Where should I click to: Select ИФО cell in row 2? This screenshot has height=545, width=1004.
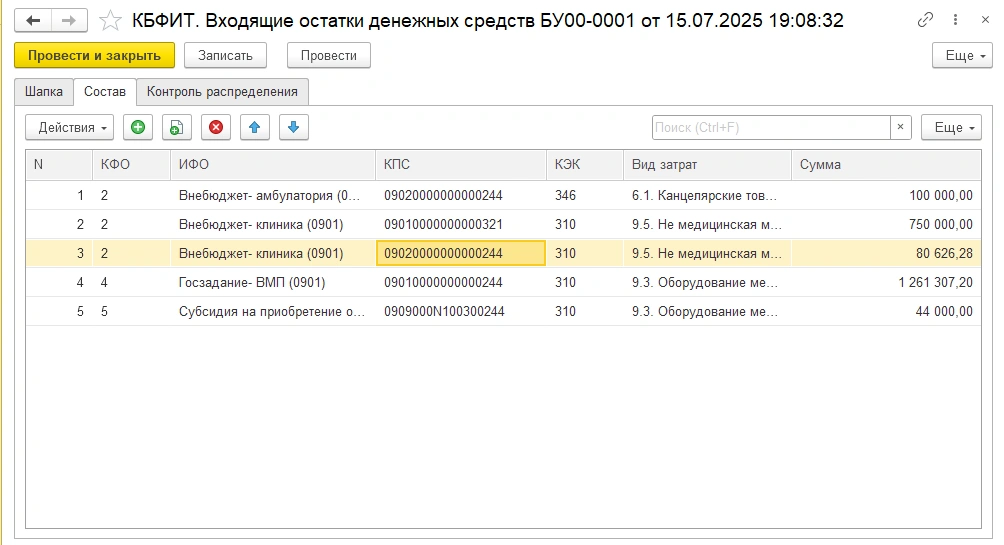(273, 224)
